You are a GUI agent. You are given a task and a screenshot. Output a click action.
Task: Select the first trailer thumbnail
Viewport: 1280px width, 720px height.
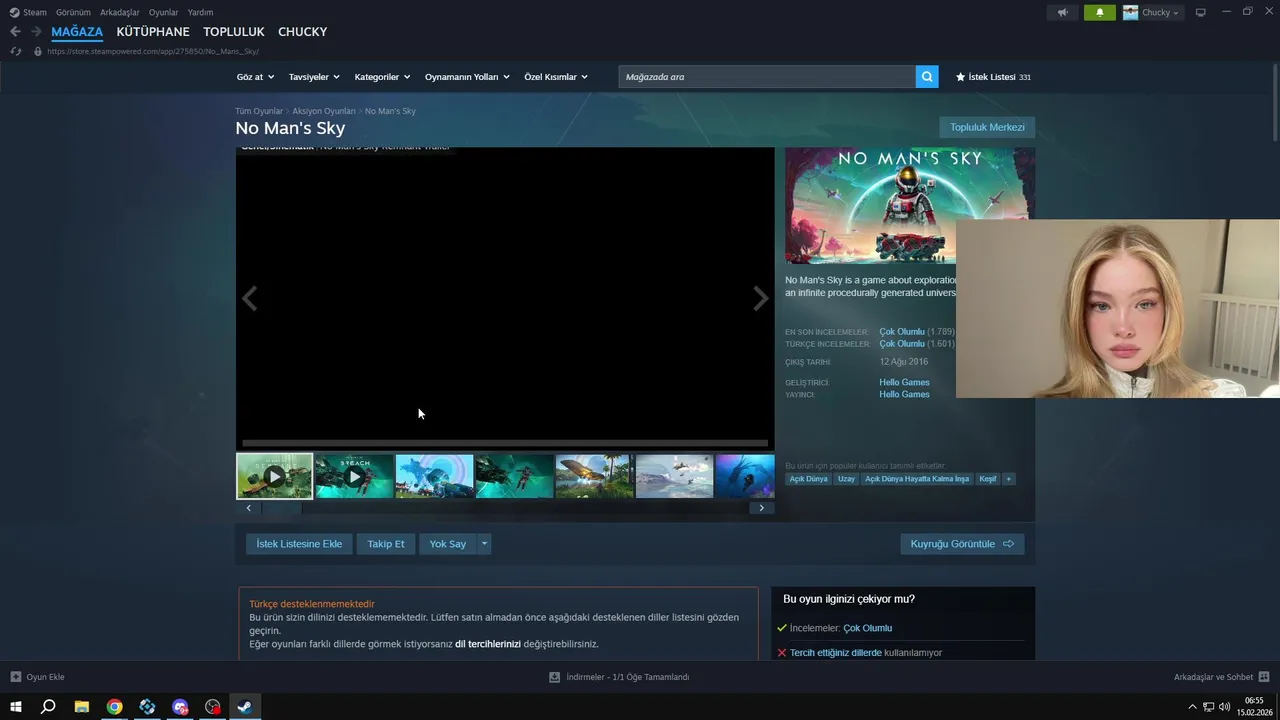pyautogui.click(x=274, y=476)
